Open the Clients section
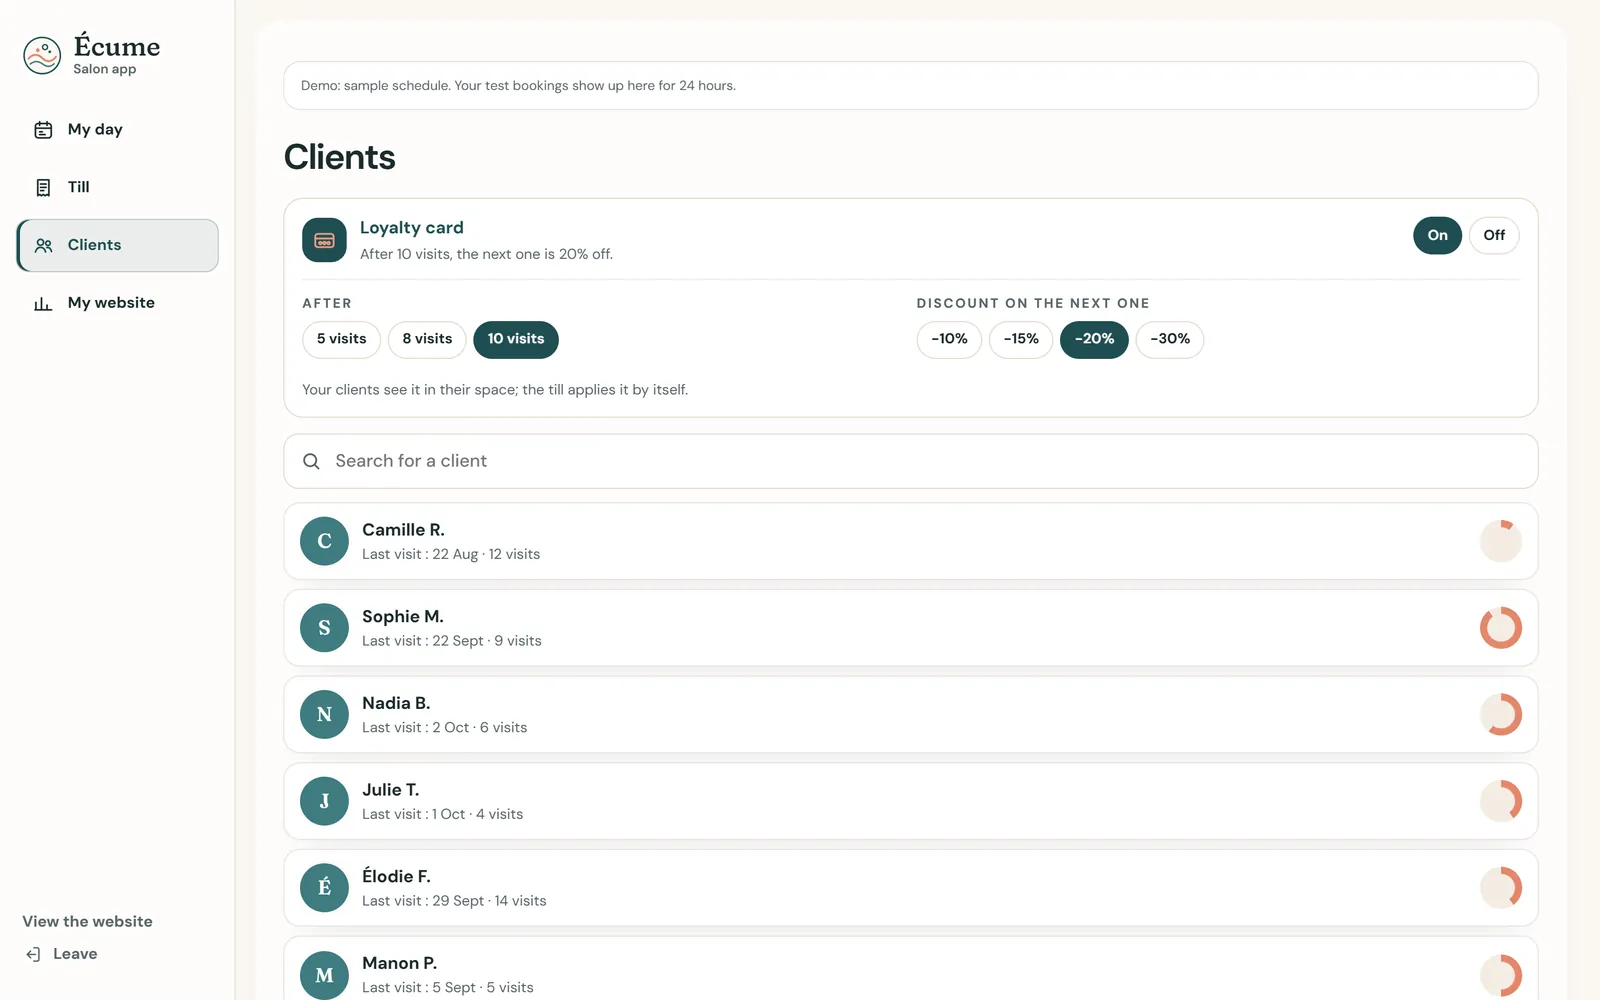This screenshot has width=1600, height=1000. 118,245
